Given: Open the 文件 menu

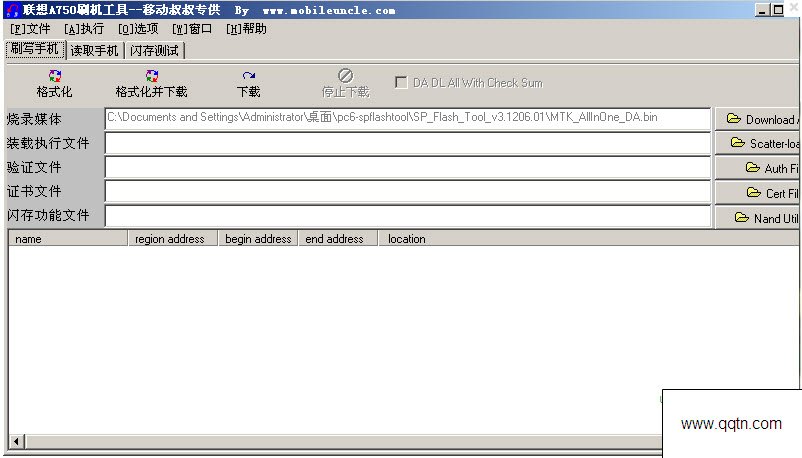Looking at the screenshot, I should (x=30, y=29).
